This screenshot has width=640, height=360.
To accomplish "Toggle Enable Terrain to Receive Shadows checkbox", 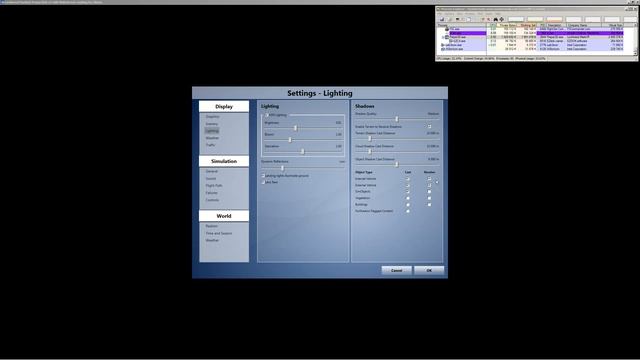I will (x=429, y=127).
